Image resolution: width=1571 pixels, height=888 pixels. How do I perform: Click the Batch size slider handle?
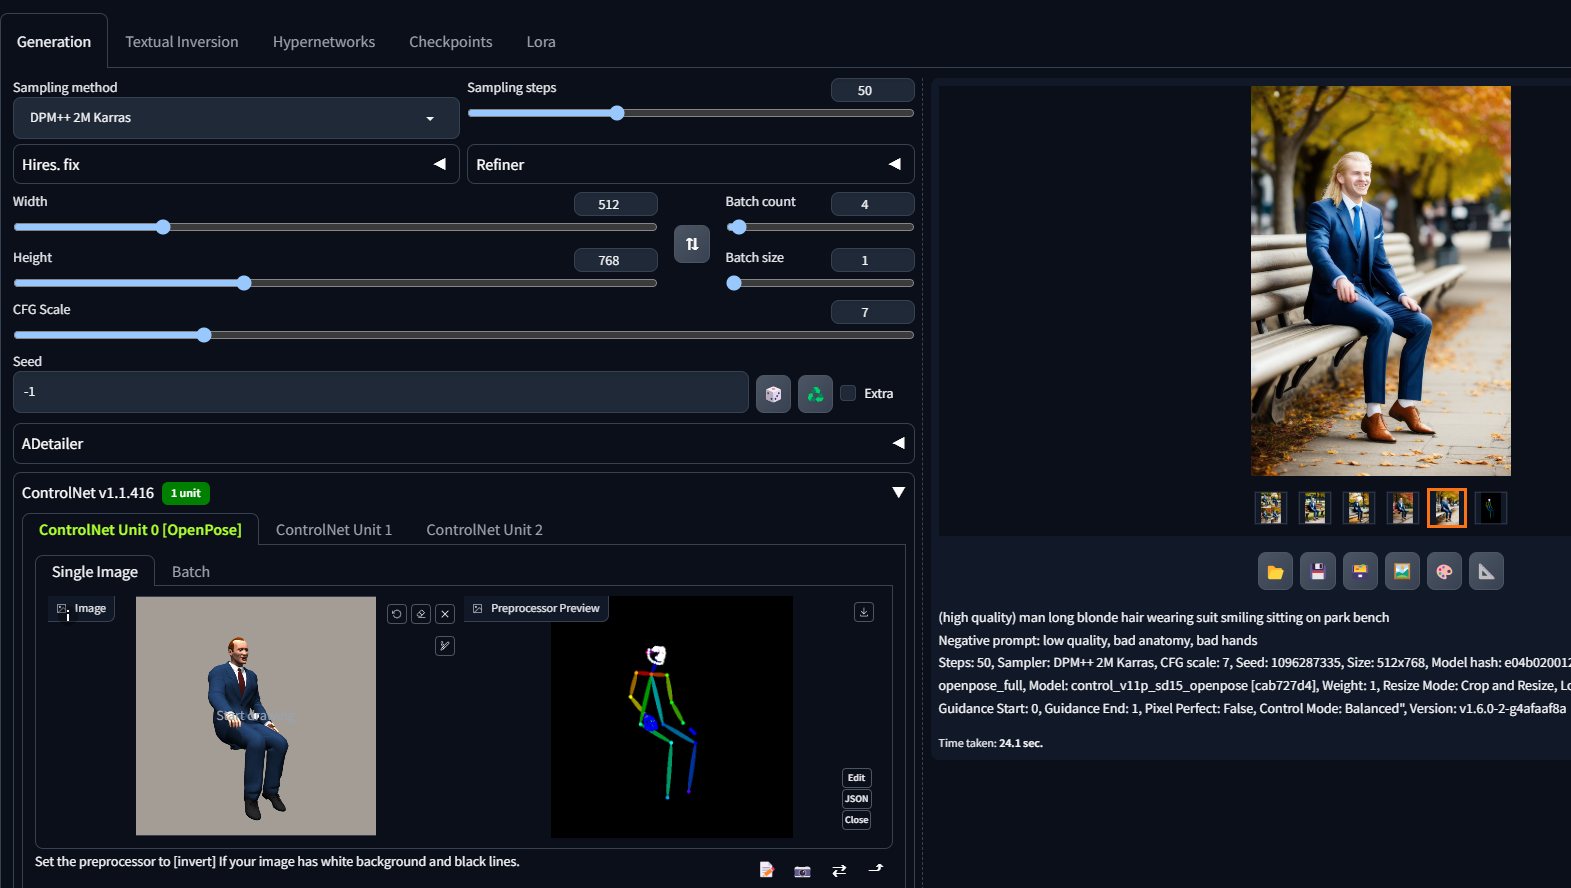point(734,283)
